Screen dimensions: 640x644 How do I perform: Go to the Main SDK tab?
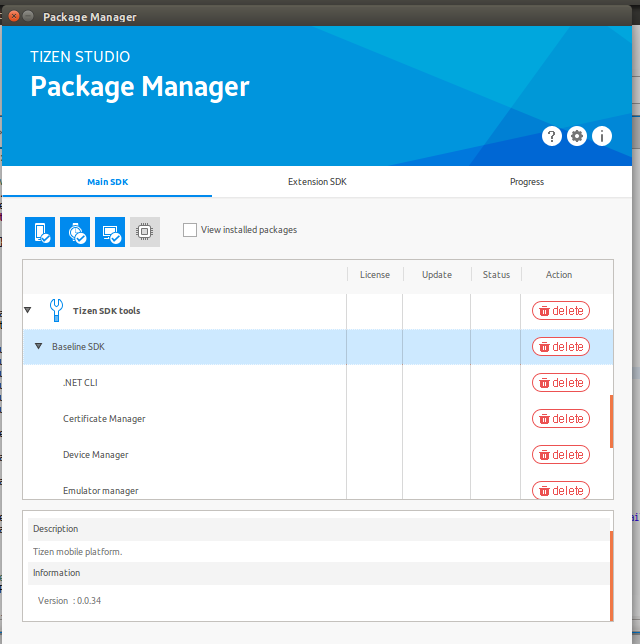pyautogui.click(x=107, y=182)
